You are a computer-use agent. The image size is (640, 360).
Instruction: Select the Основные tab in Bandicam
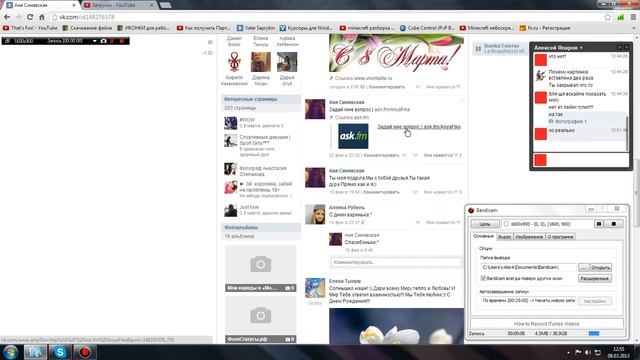pos(483,236)
